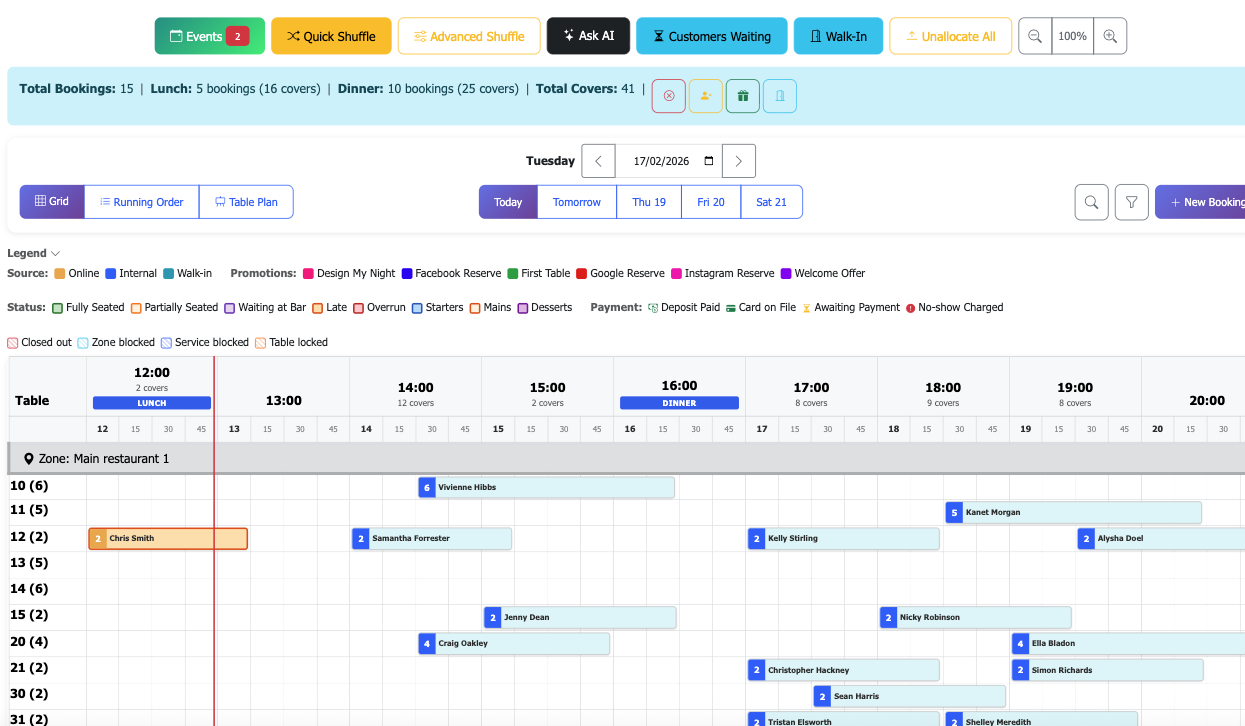Click the green gift voucher icon
The image size is (1245, 726).
(742, 96)
